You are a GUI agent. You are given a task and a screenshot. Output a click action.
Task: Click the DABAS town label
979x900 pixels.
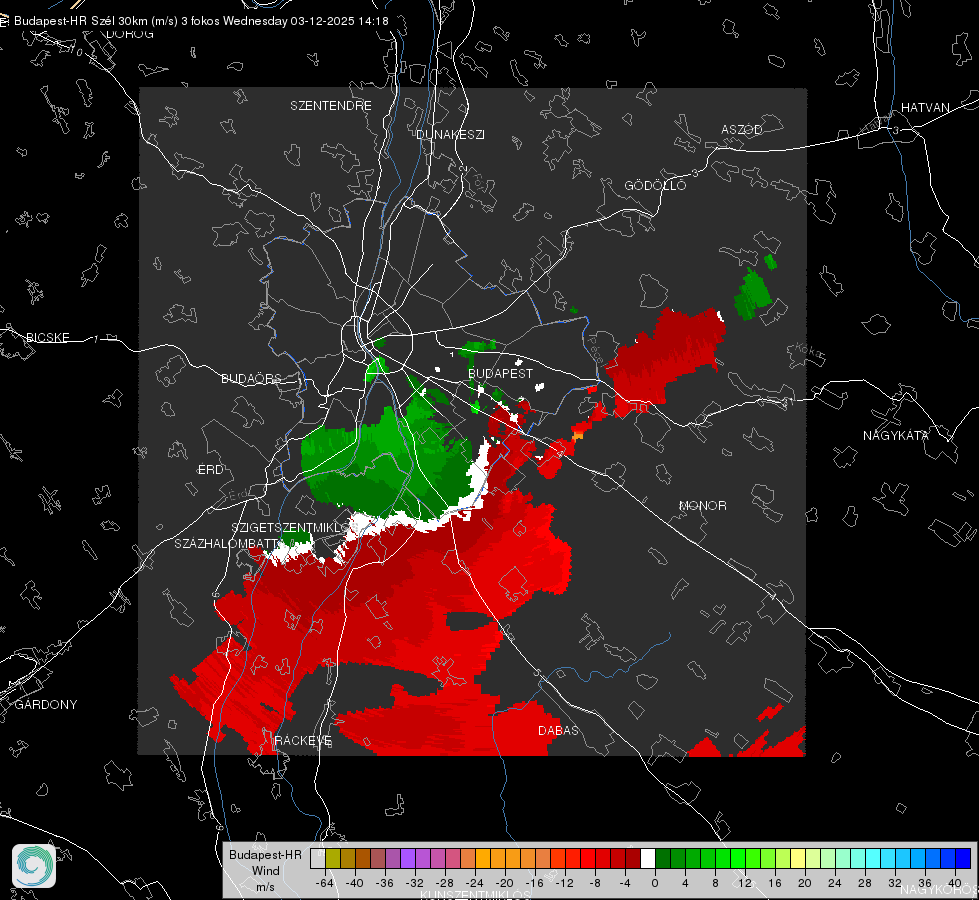(x=558, y=731)
